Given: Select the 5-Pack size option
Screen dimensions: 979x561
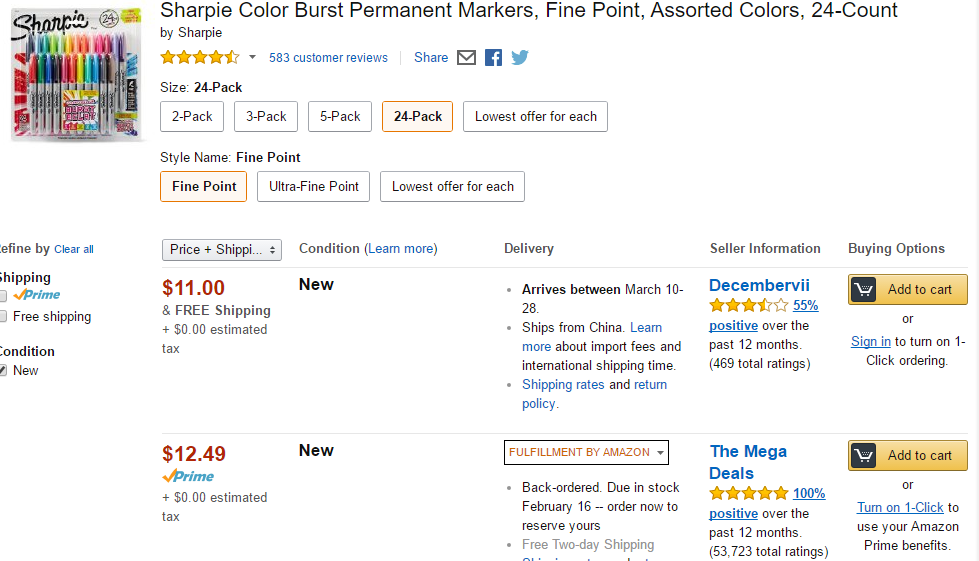Looking at the screenshot, I should [340, 117].
